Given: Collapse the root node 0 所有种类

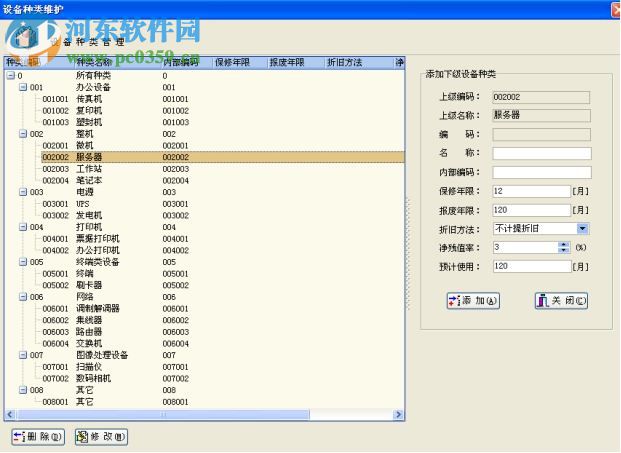Looking at the screenshot, I should coord(11,75).
